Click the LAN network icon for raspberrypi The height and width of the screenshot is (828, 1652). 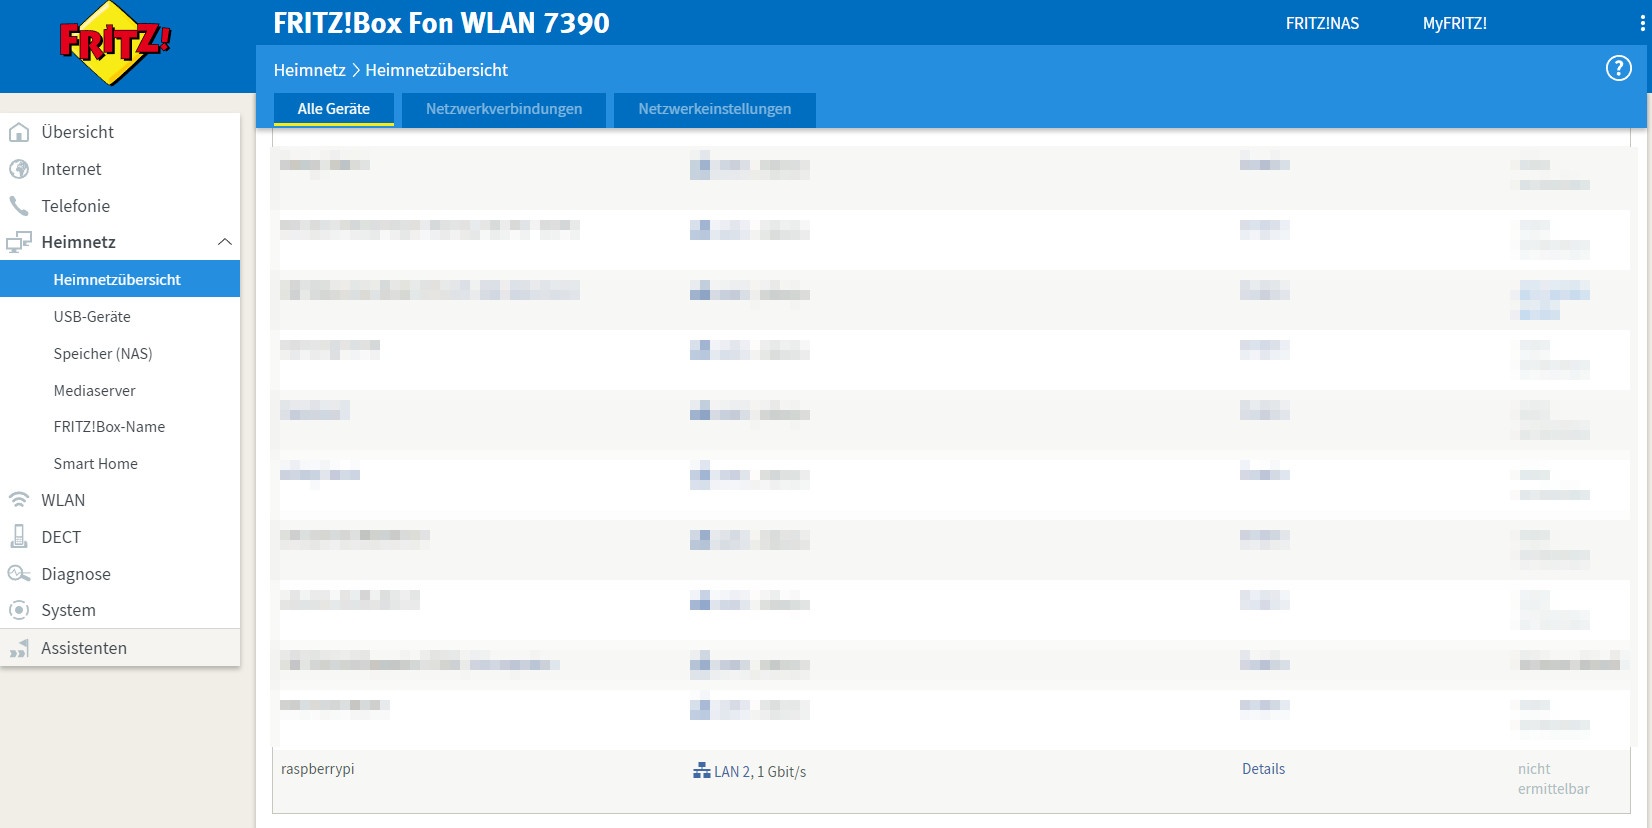pyautogui.click(x=701, y=771)
